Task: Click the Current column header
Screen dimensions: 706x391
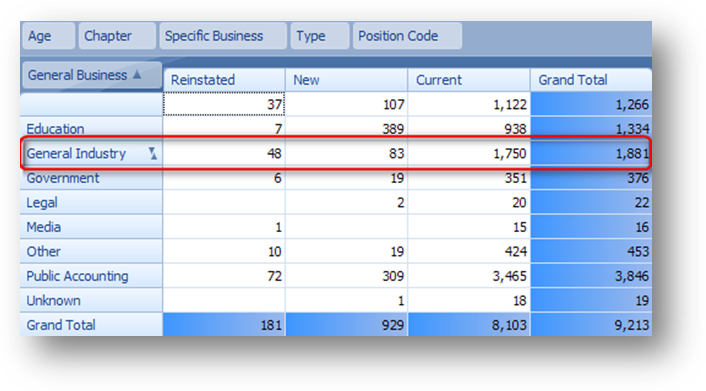Action: pyautogui.click(x=469, y=80)
